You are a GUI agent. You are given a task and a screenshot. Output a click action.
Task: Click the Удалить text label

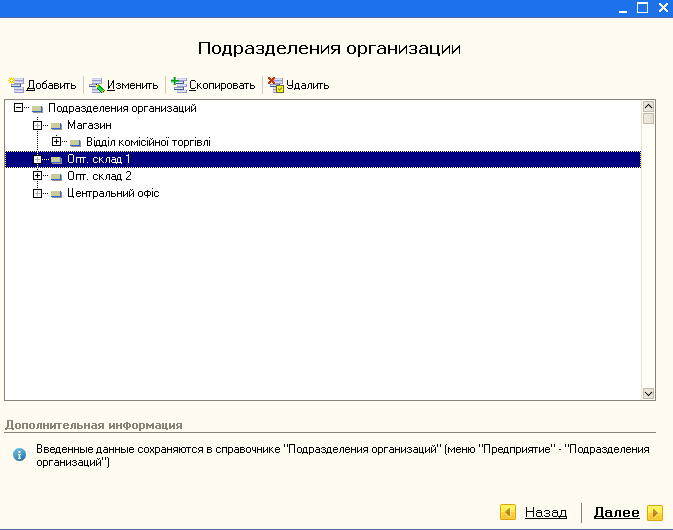click(x=307, y=85)
